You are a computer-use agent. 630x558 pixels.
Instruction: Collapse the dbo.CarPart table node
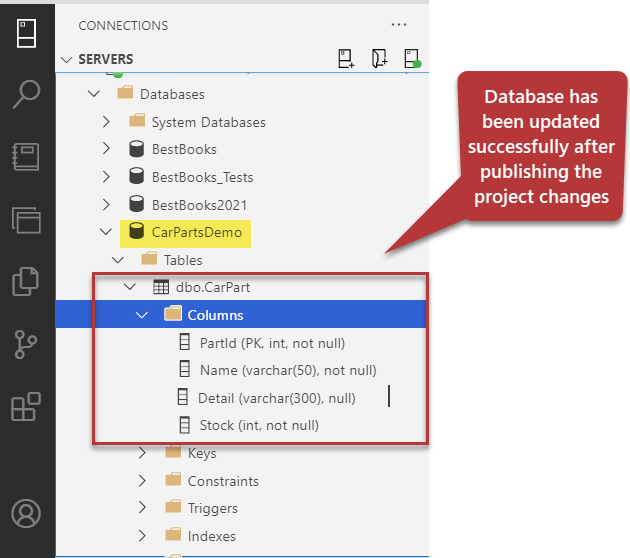click(128, 287)
